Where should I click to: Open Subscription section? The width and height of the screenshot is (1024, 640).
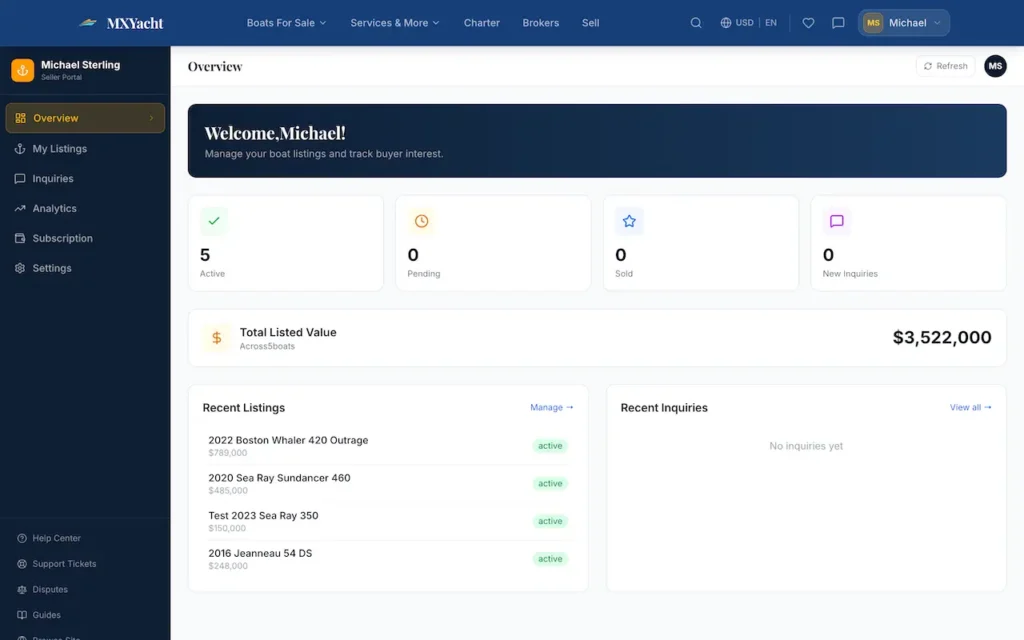(x=85, y=238)
